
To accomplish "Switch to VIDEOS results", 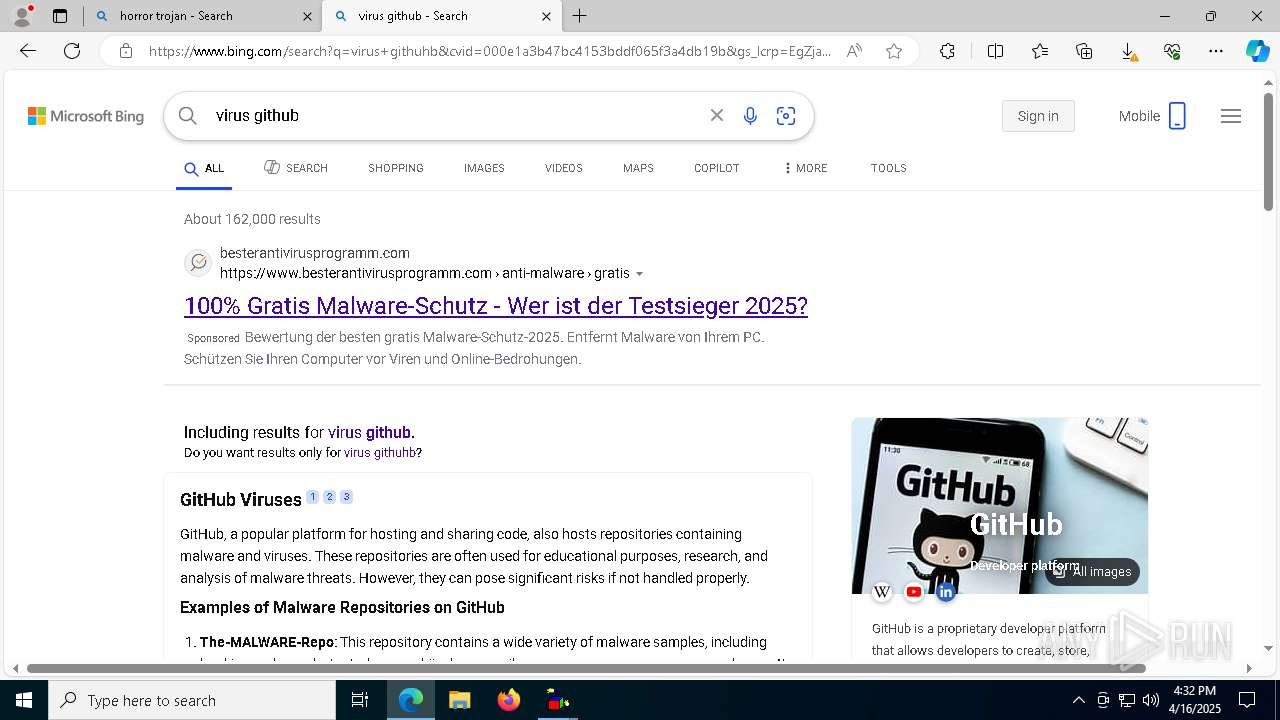I will point(564,168).
